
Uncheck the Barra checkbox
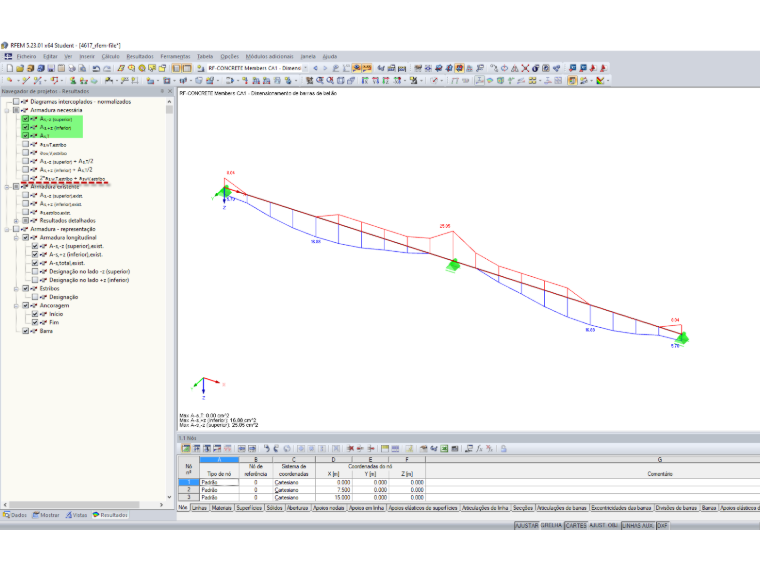(x=25, y=331)
